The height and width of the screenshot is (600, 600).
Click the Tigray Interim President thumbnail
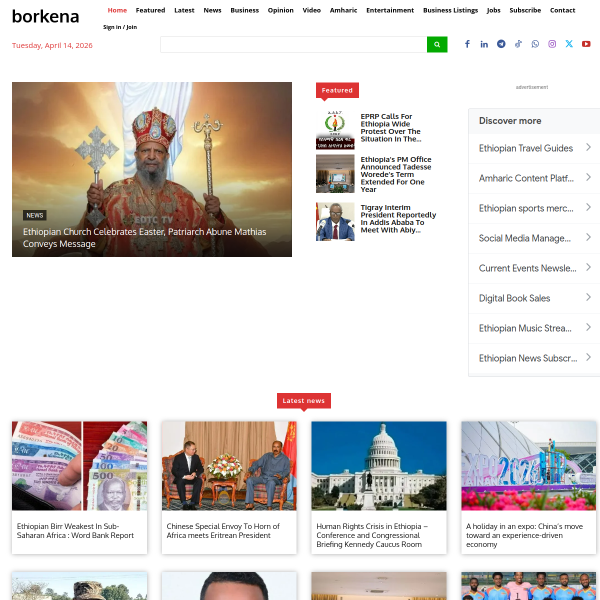point(335,222)
